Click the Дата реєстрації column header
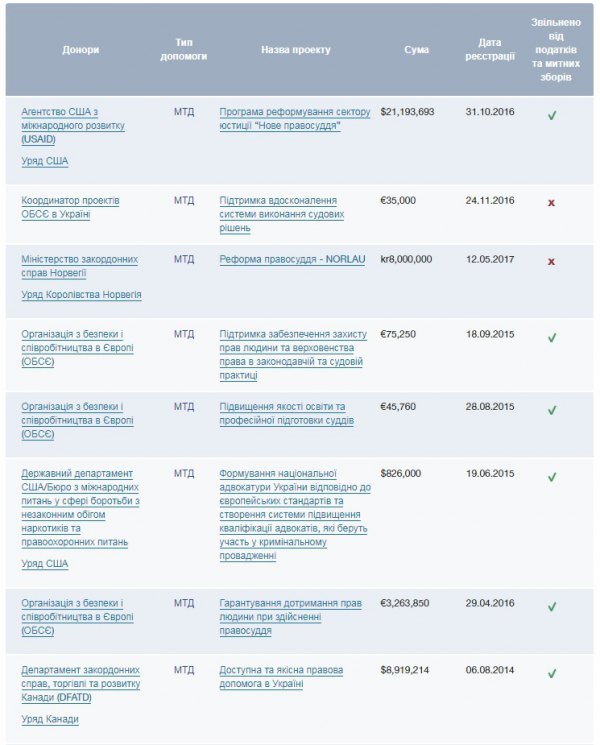The width and height of the screenshot is (600, 745). (490, 50)
